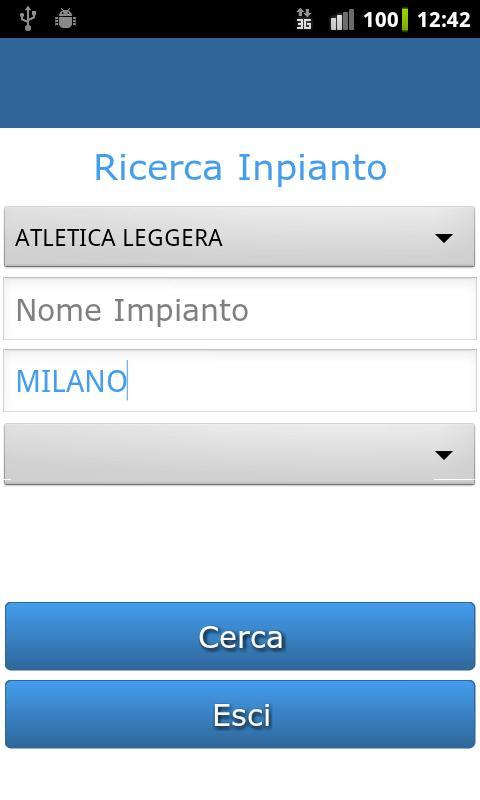Tap the 12:42 clock in status bar

(x=443, y=20)
